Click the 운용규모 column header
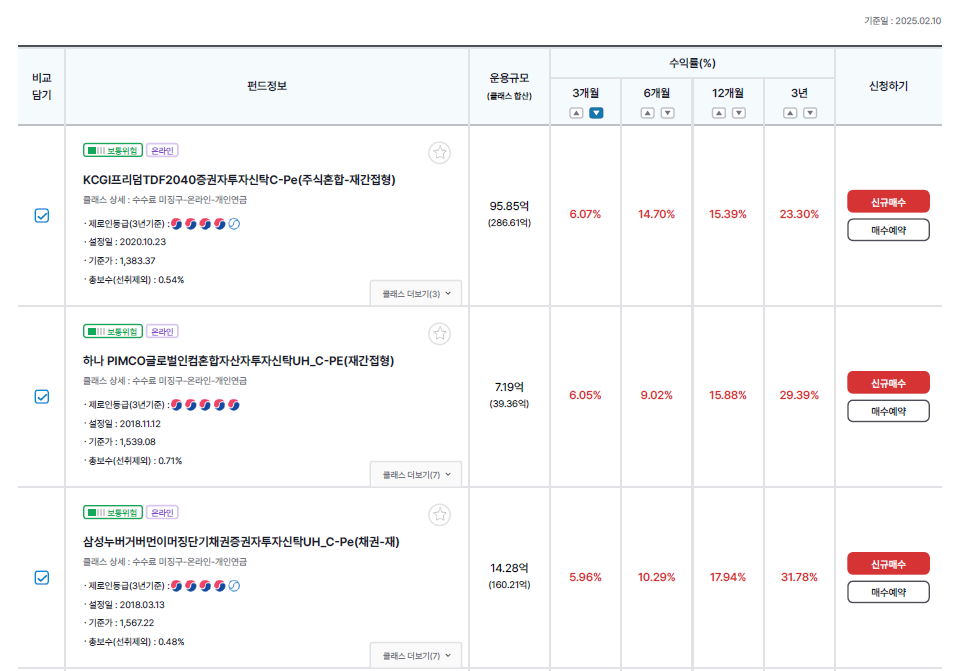This screenshot has width=956, height=671. point(509,86)
